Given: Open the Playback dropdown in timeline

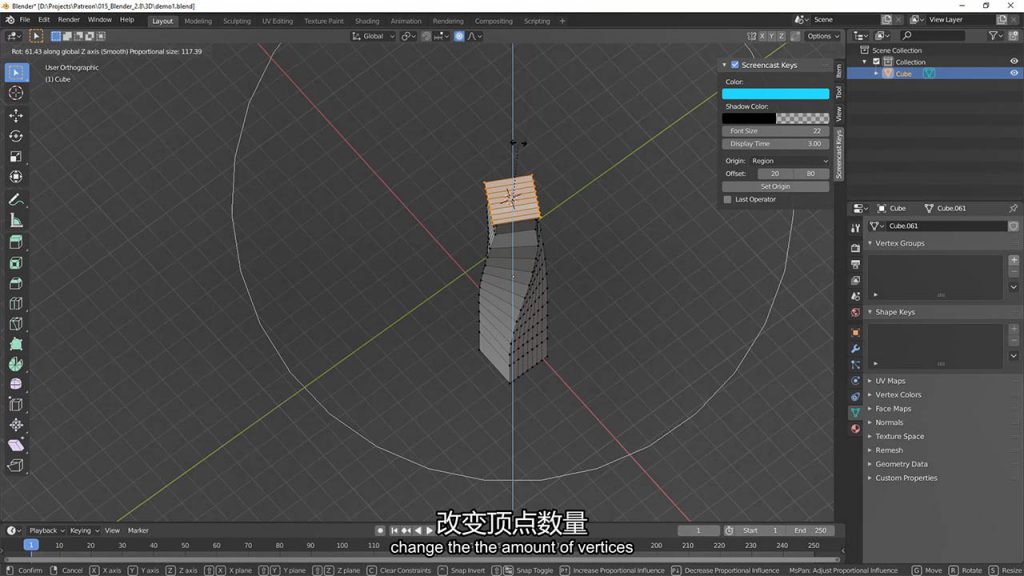Looking at the screenshot, I should 46,531.
